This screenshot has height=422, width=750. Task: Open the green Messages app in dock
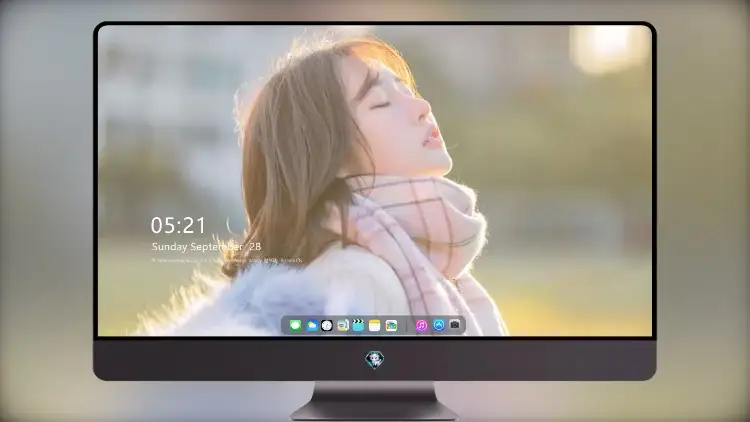point(296,326)
